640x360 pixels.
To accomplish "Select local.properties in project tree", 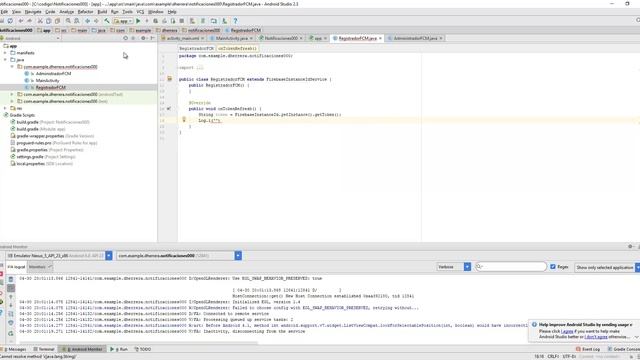I will click(31, 164).
